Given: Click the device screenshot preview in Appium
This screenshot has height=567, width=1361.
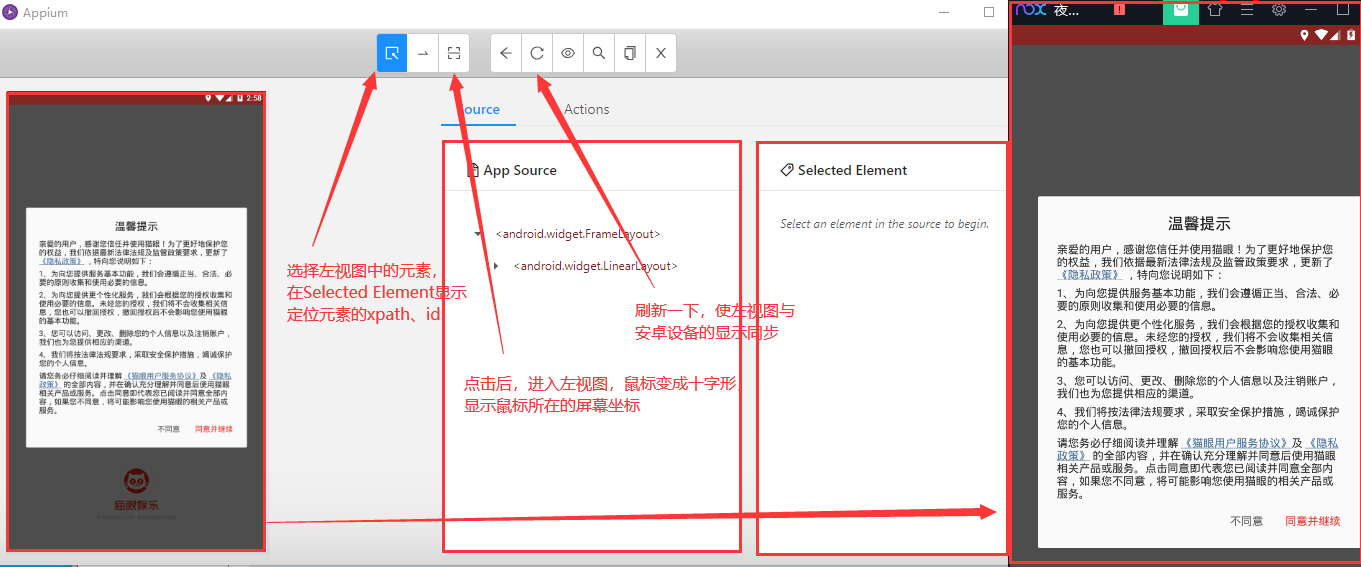Looking at the screenshot, I should click(137, 321).
